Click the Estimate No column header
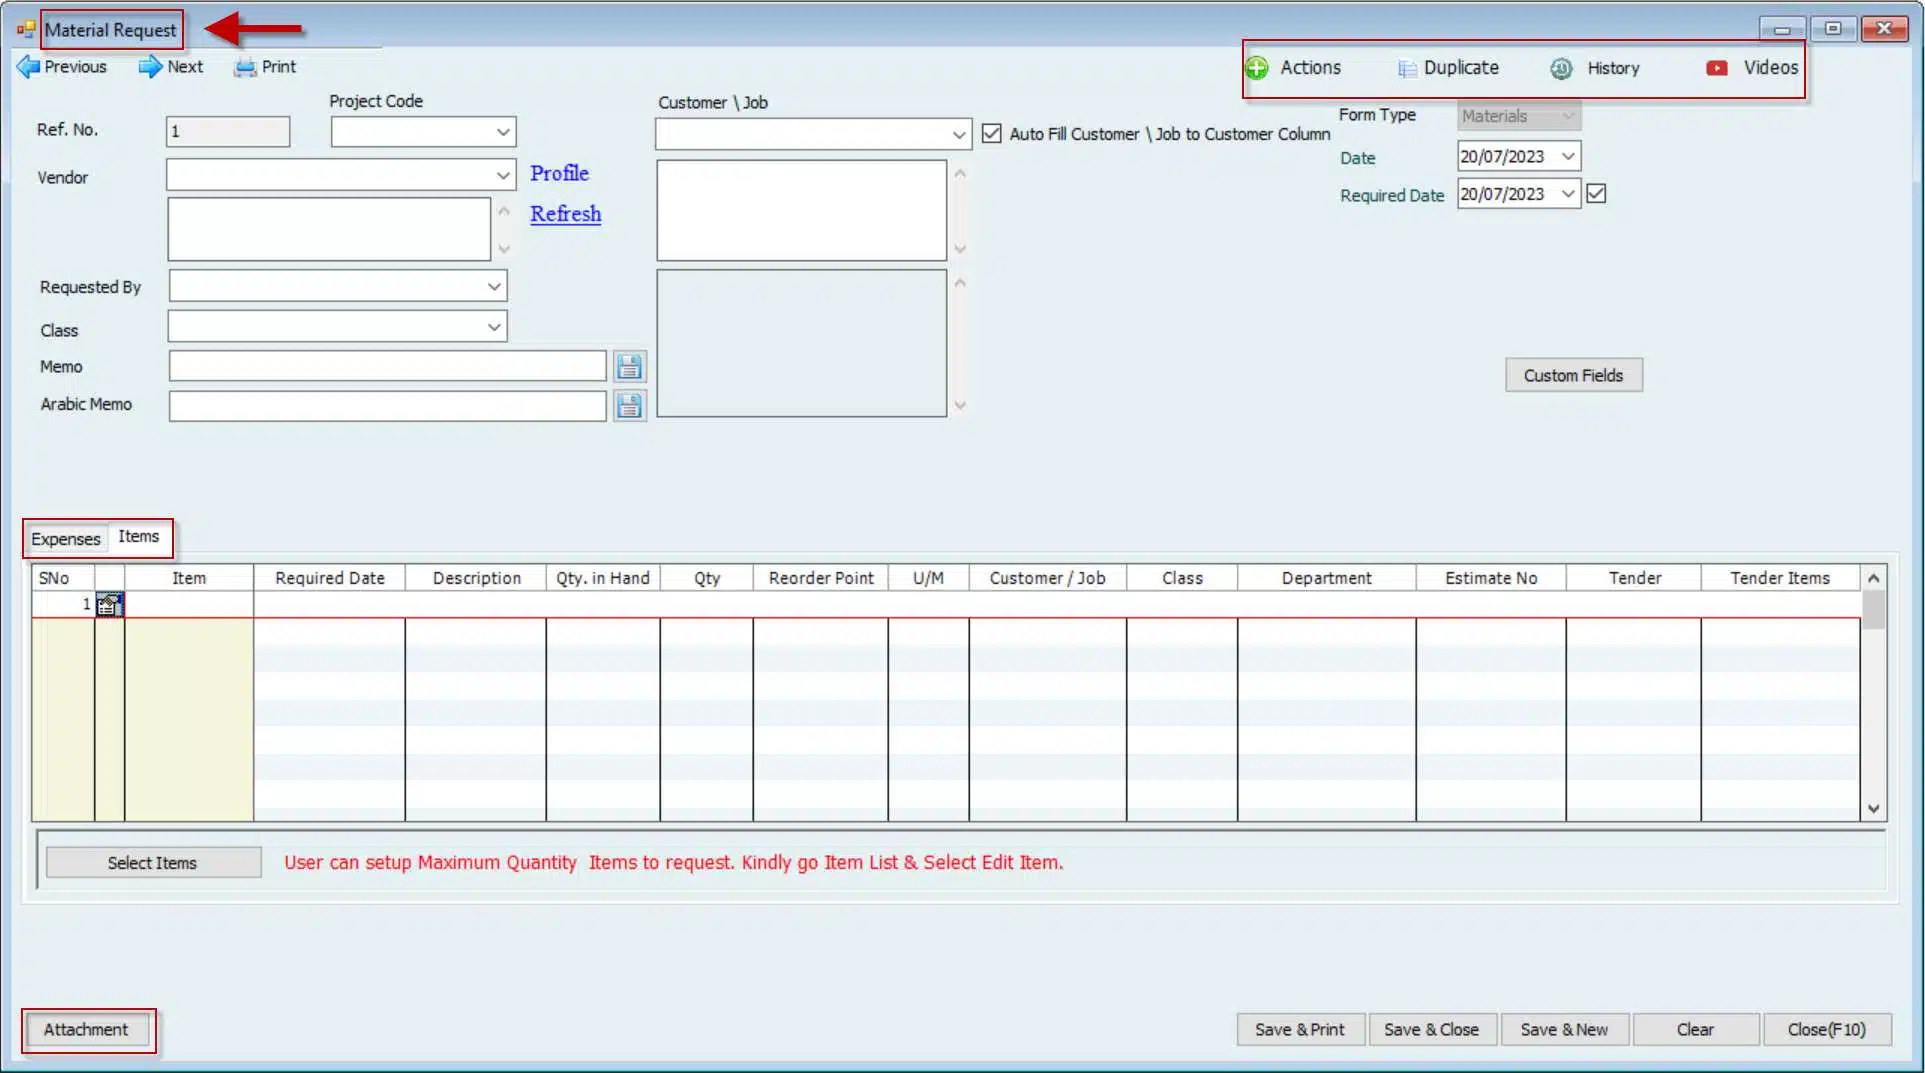This screenshot has width=1925, height=1073. point(1490,578)
